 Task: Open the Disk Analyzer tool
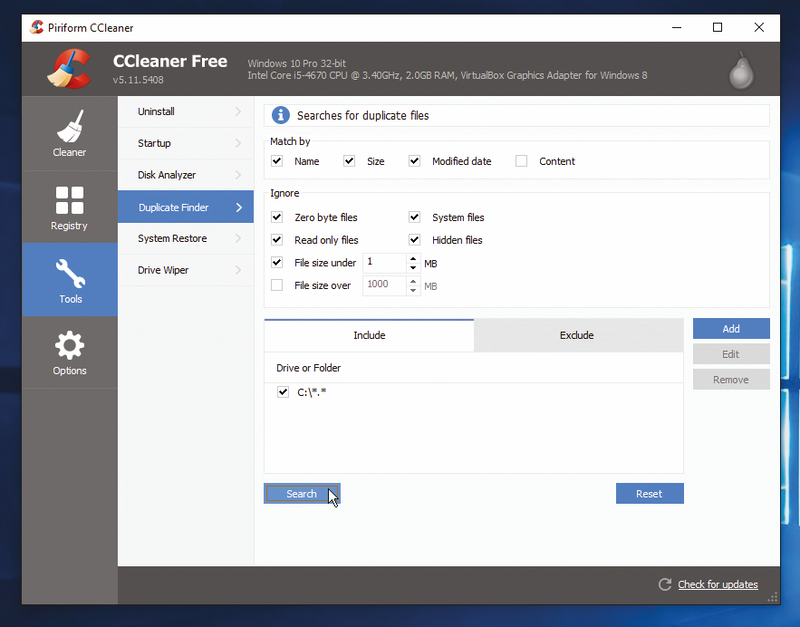[x=186, y=175]
